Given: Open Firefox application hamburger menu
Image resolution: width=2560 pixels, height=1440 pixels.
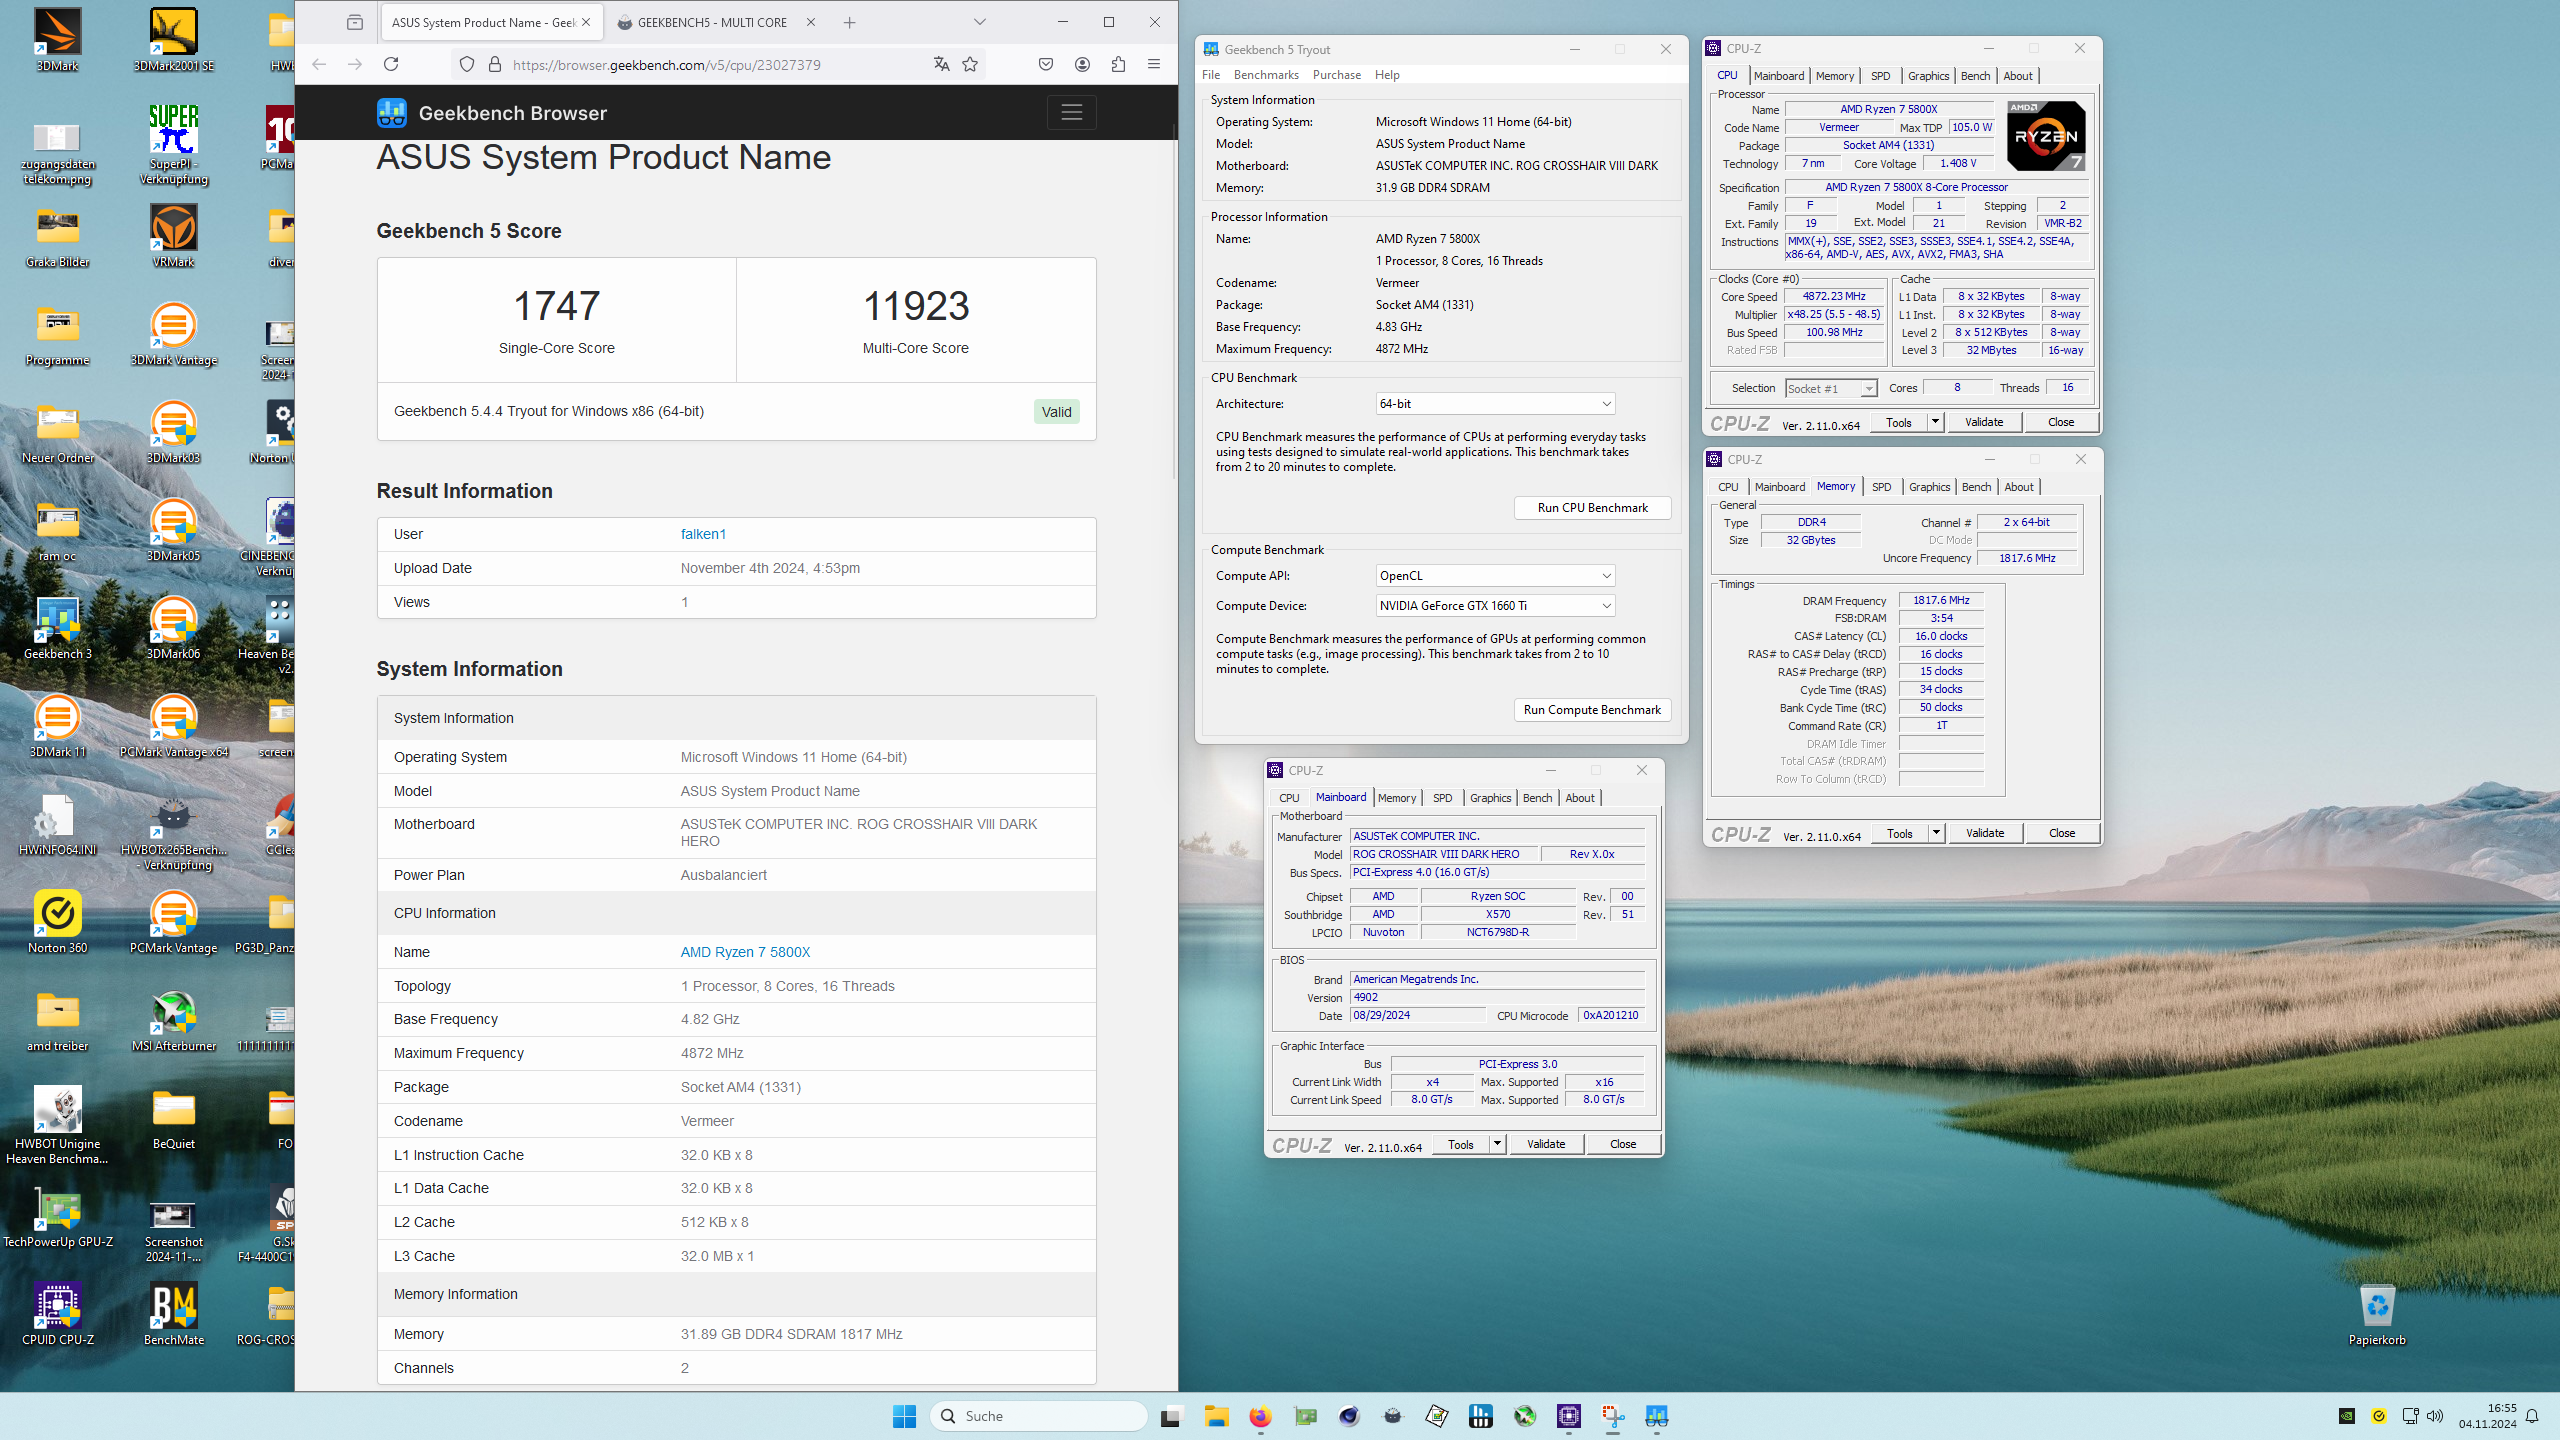Looking at the screenshot, I should tap(1154, 64).
